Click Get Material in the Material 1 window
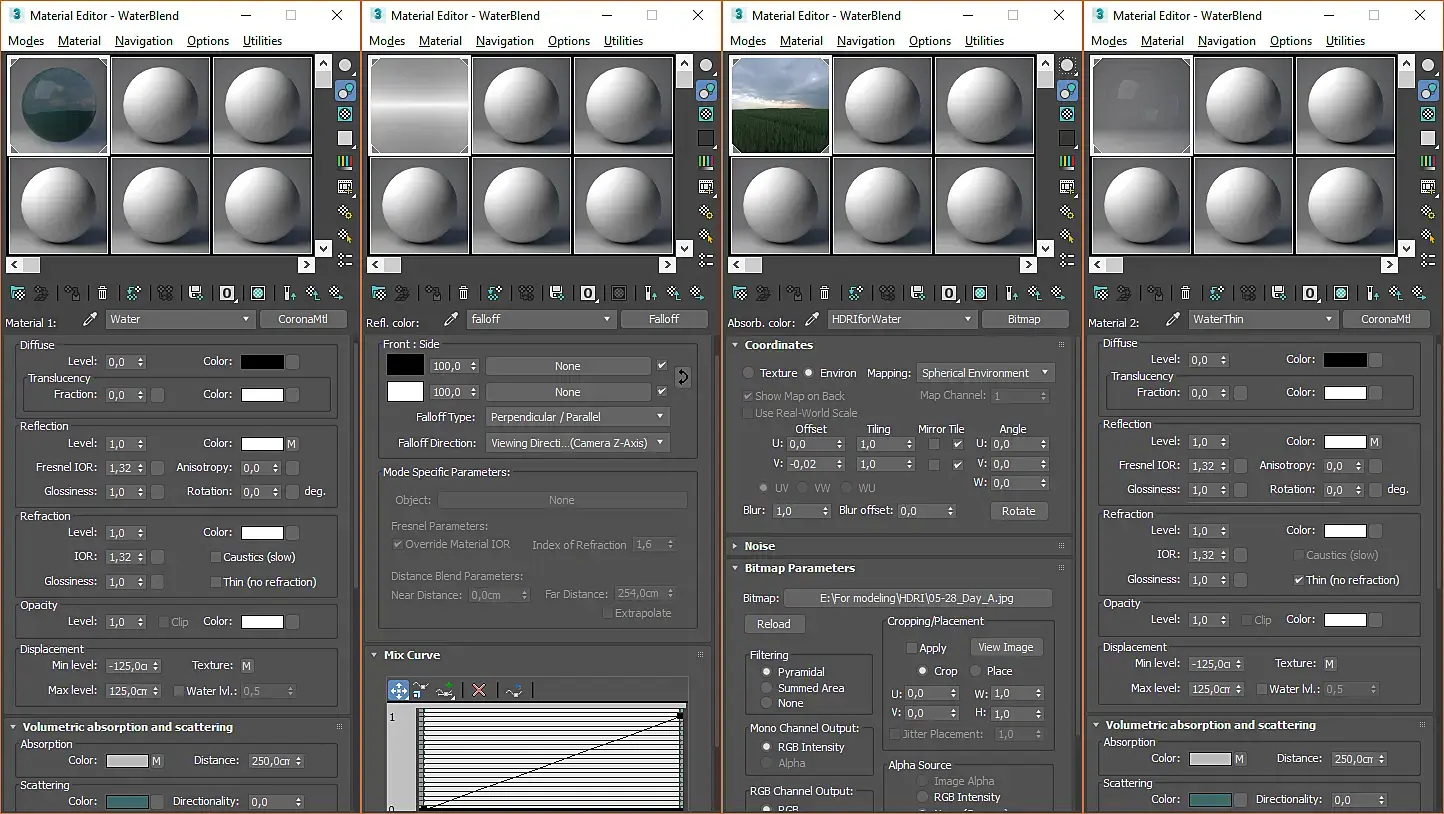1444x814 pixels. (17, 293)
